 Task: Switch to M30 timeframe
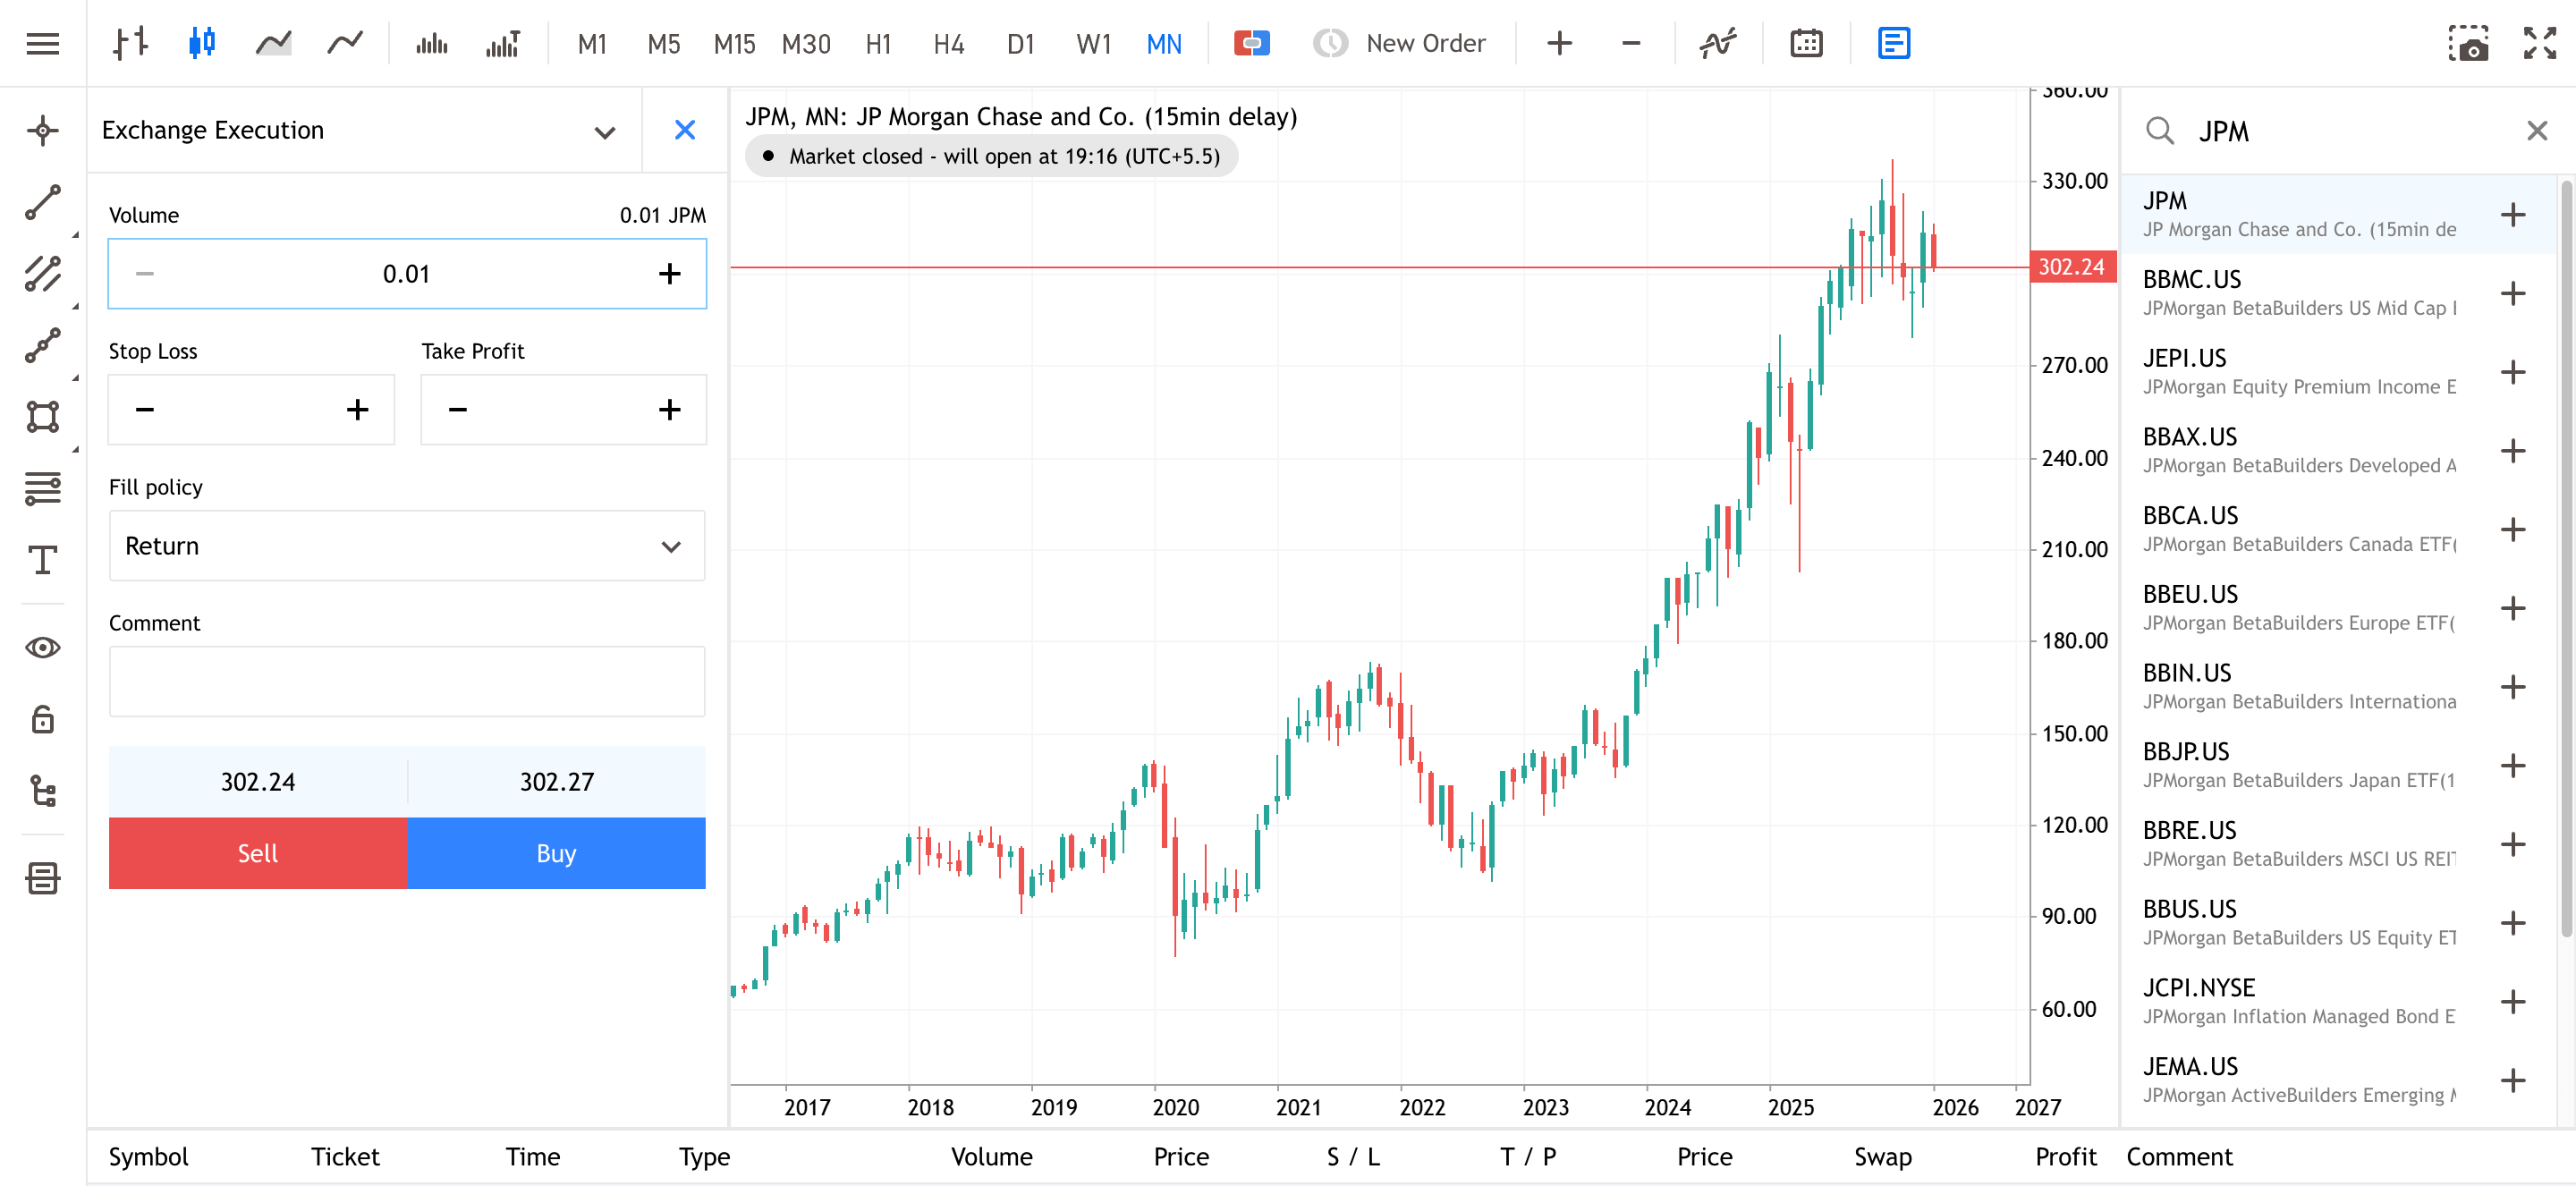[x=806, y=44]
